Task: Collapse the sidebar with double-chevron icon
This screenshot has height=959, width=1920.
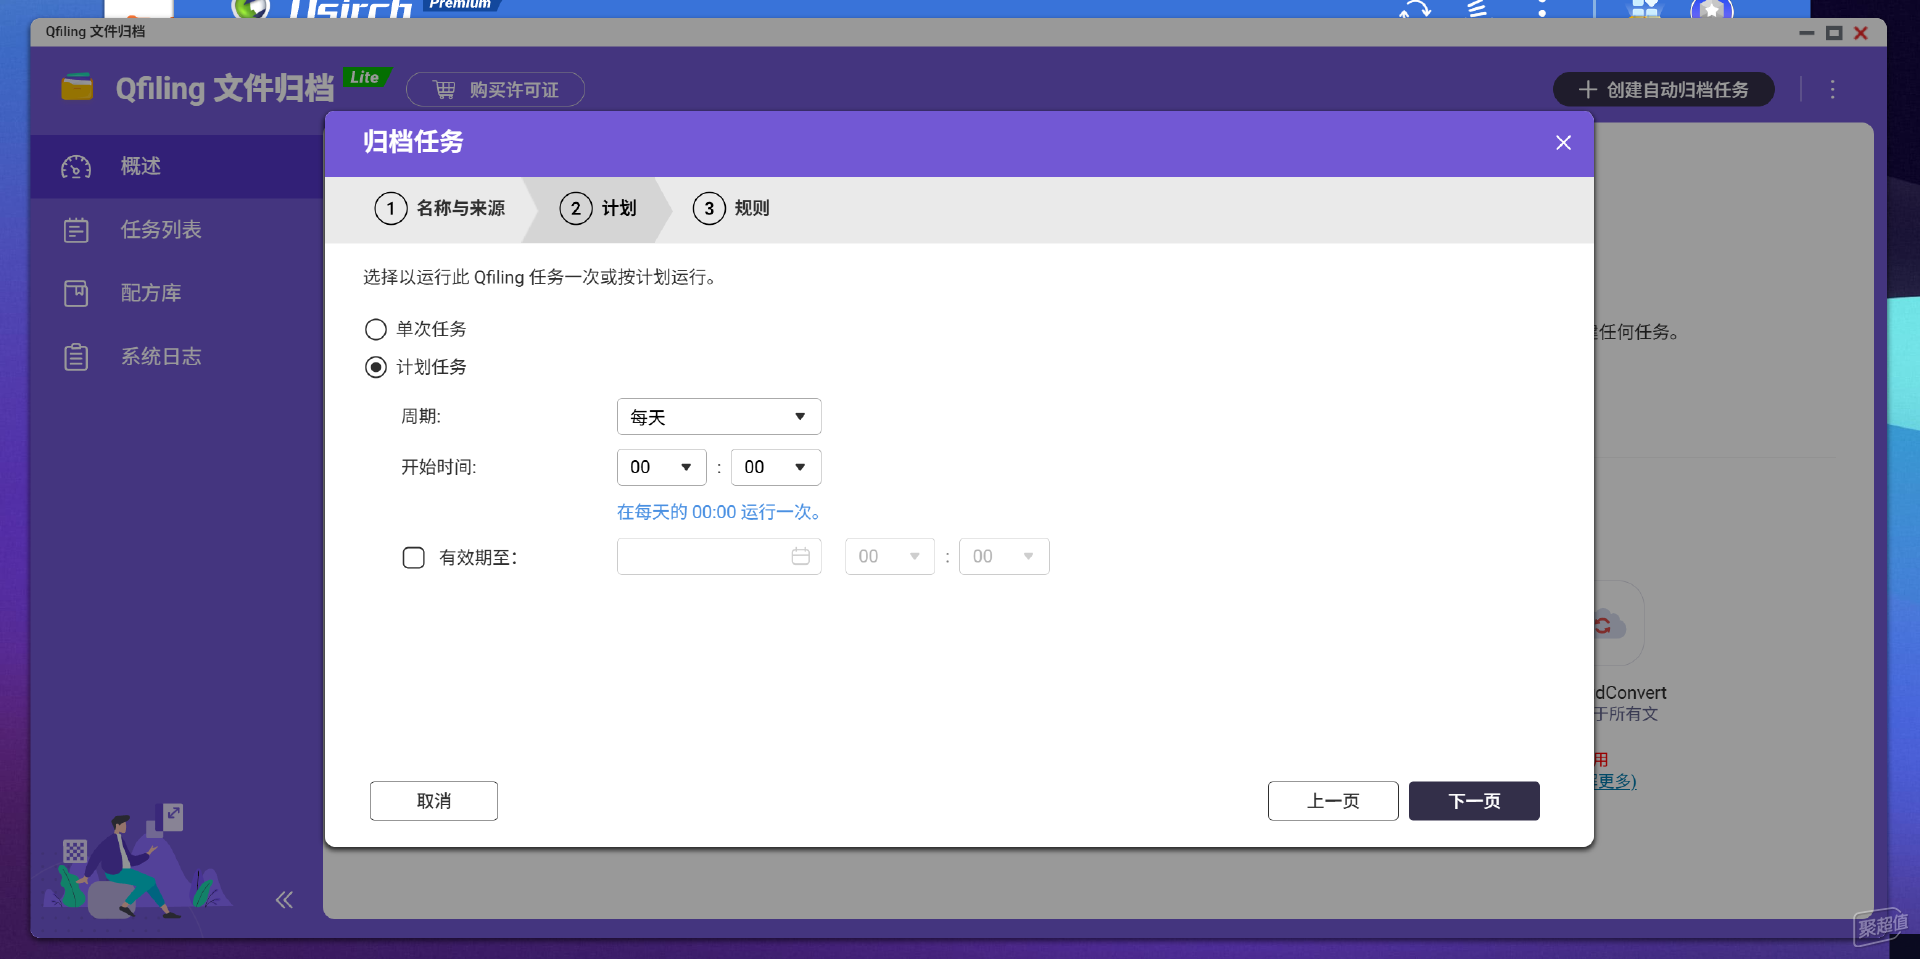Action: click(x=284, y=900)
